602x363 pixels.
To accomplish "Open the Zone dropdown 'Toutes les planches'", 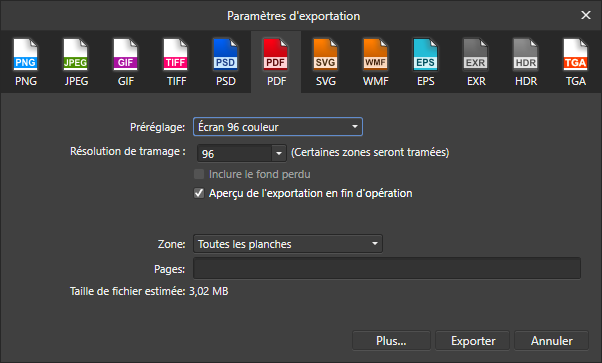I will pos(288,244).
